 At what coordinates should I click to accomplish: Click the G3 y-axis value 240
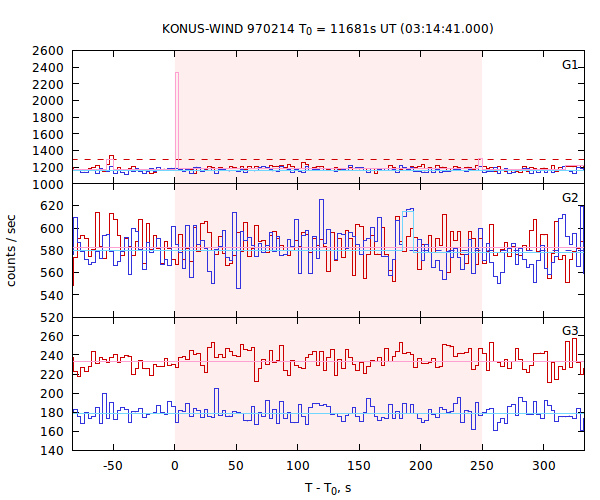coord(52,355)
